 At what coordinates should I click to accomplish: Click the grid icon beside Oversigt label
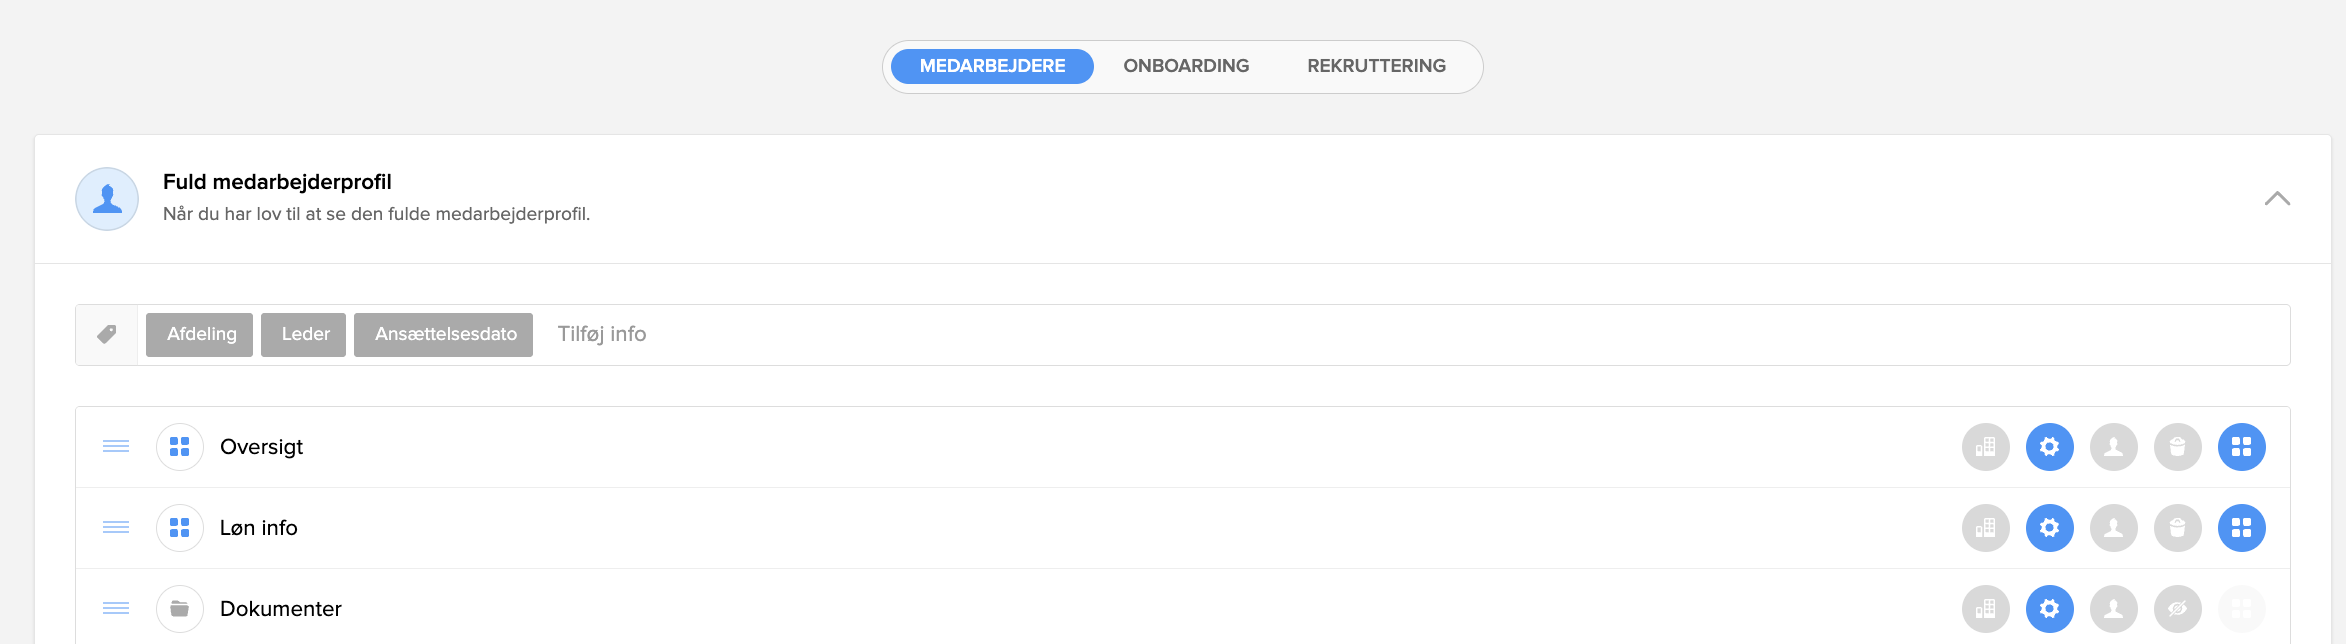180,447
